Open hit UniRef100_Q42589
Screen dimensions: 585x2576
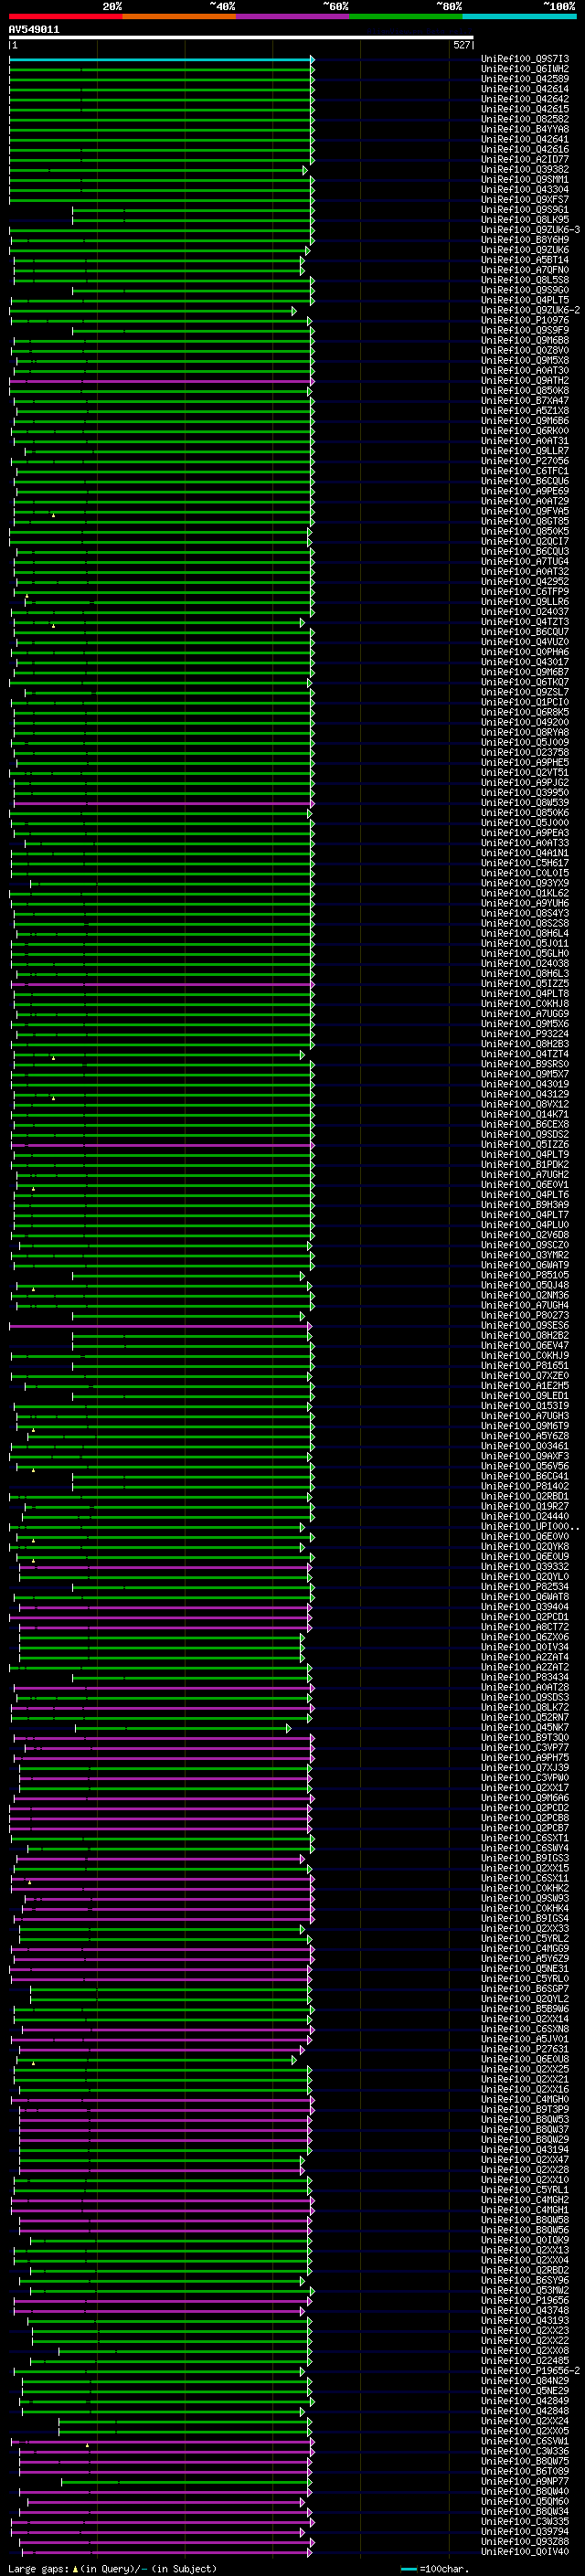pos(525,79)
